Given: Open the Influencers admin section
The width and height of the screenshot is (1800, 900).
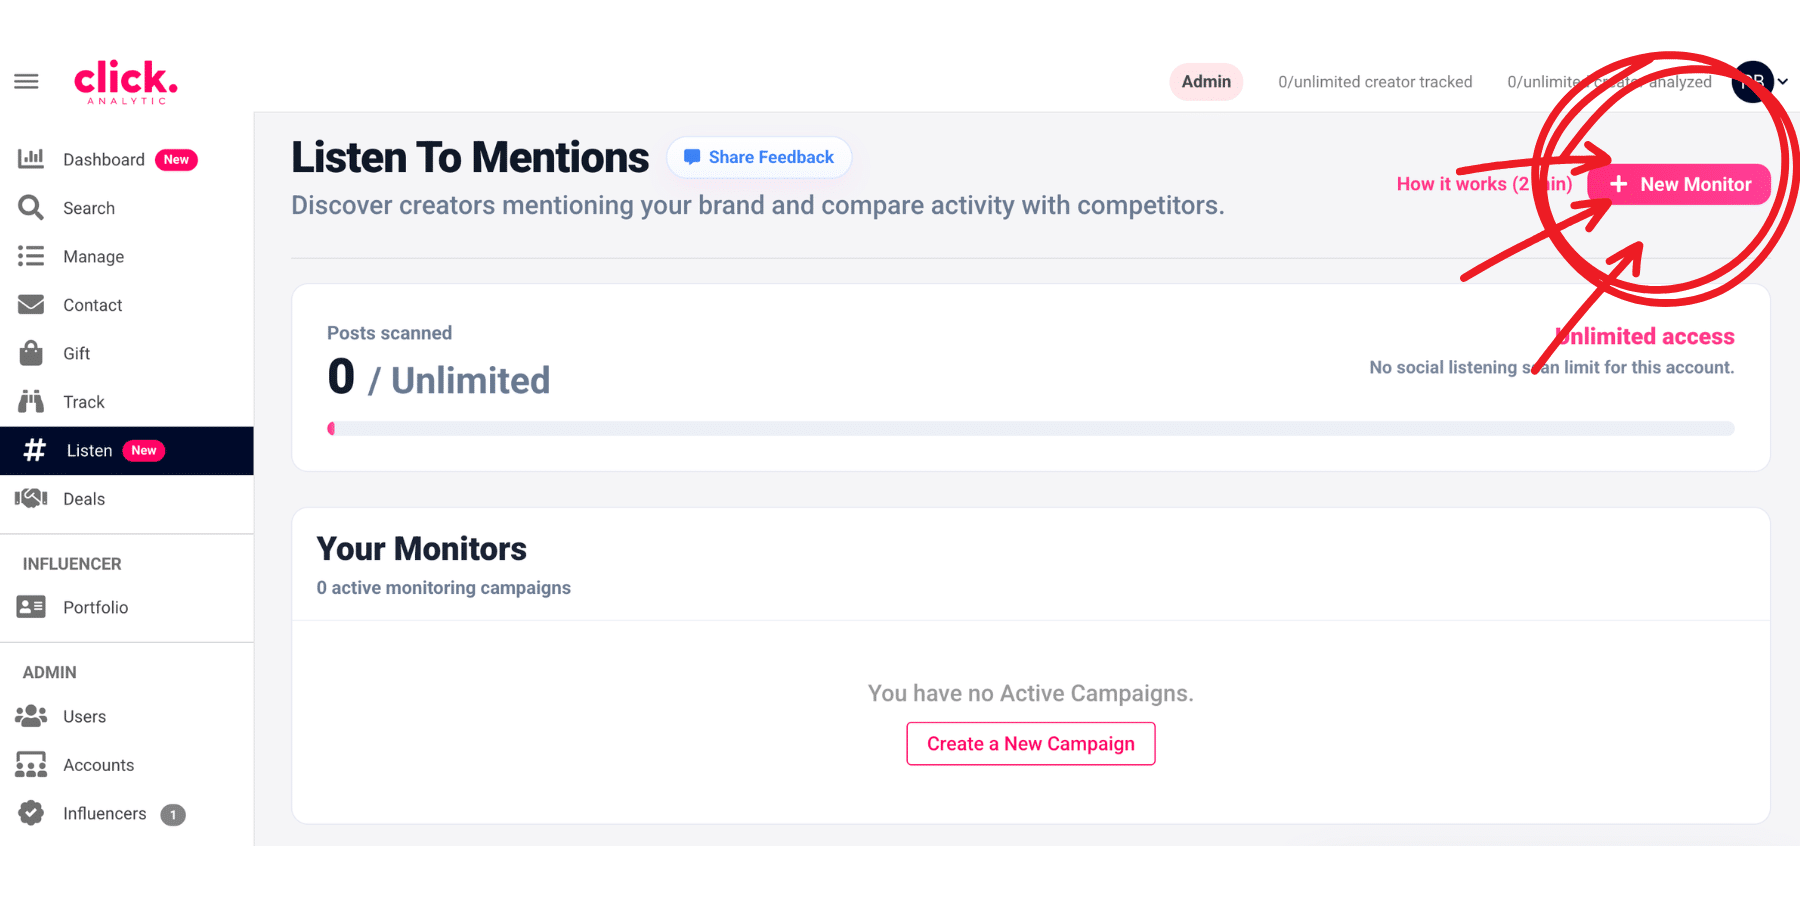Looking at the screenshot, I should point(103,813).
